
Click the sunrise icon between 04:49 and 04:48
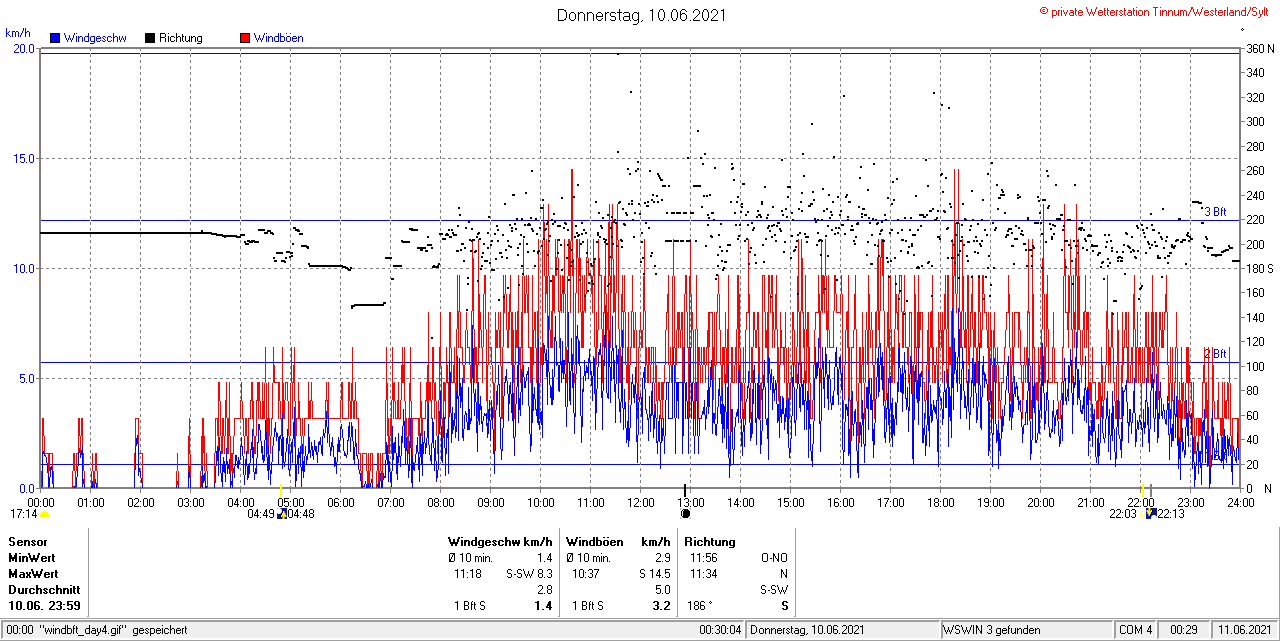coord(282,514)
